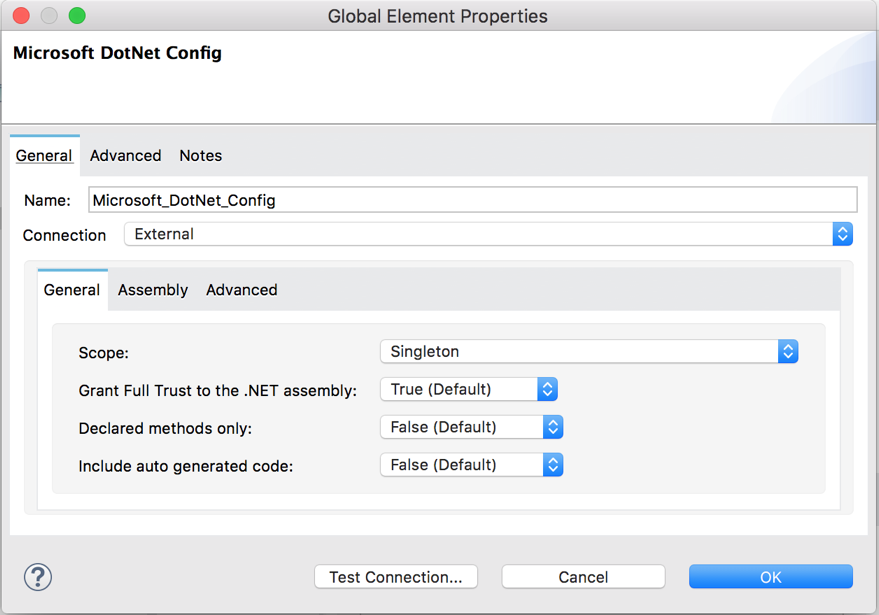Click the Include auto generated code arrows
The height and width of the screenshot is (615, 879).
tap(554, 464)
